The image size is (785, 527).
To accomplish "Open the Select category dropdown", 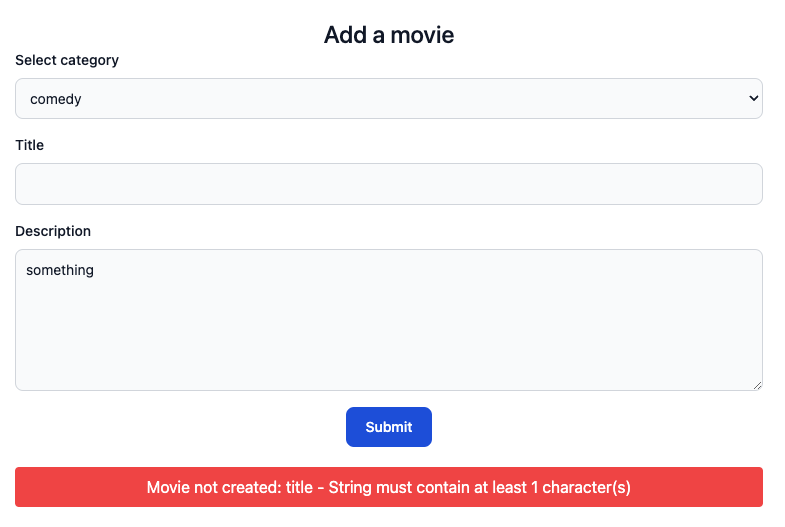I will 388,99.
